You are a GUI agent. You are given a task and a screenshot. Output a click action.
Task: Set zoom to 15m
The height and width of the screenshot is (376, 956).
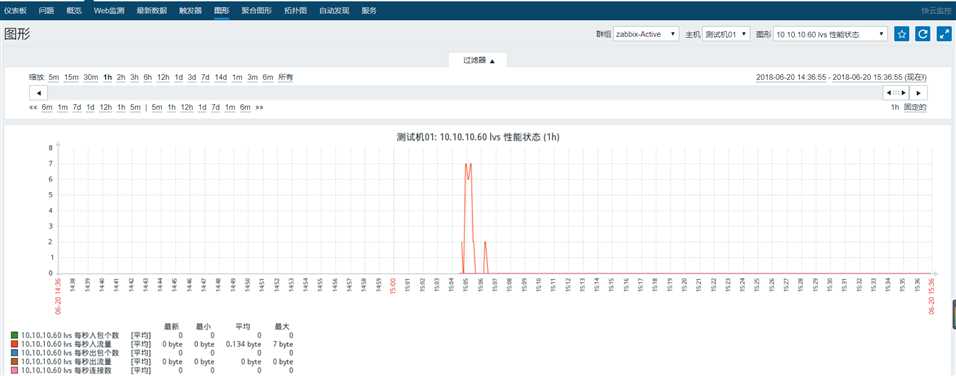71,77
